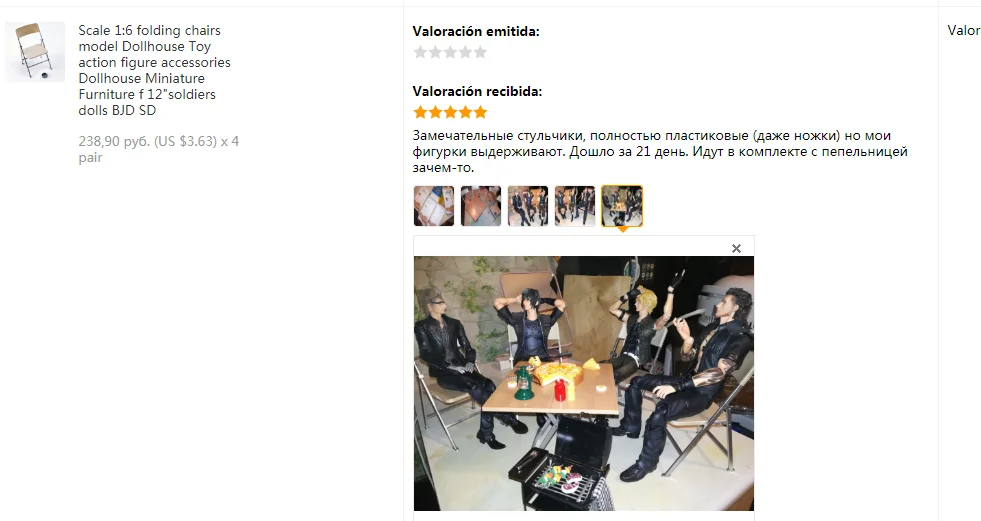Click the enlarged figures-around-table photo

pos(584,383)
